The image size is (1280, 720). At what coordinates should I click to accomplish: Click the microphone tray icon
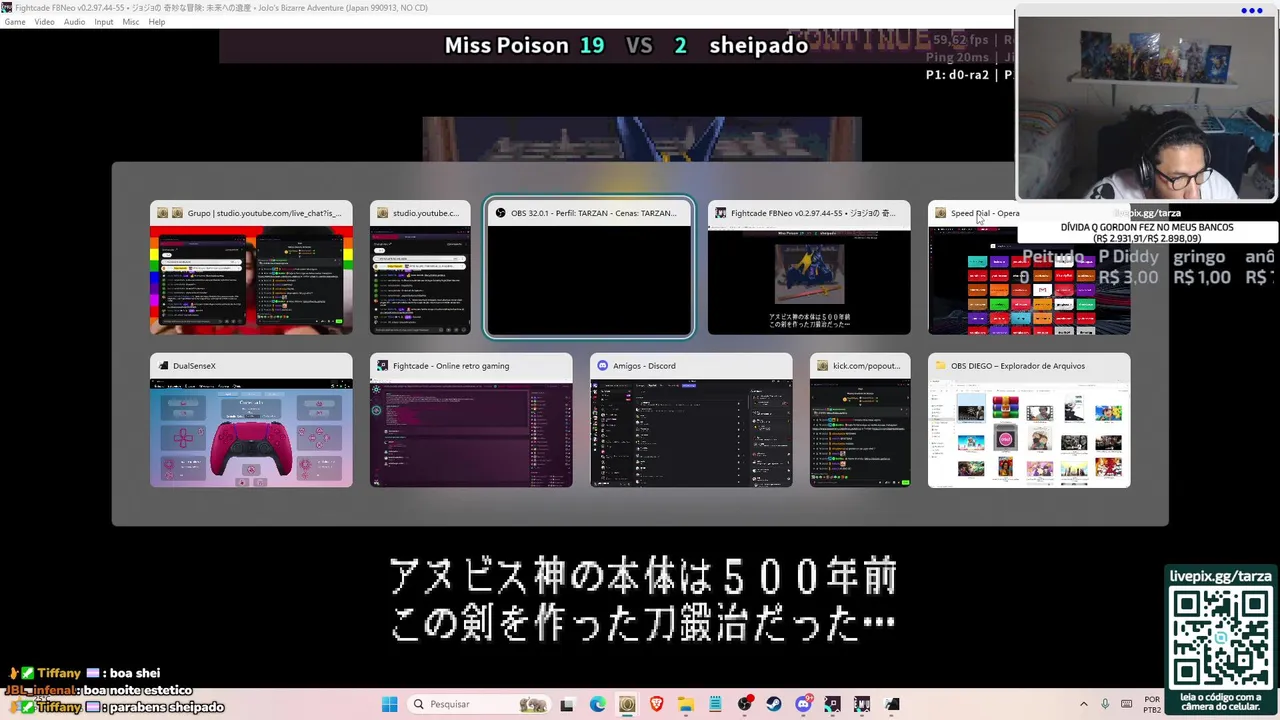[x=1105, y=704]
